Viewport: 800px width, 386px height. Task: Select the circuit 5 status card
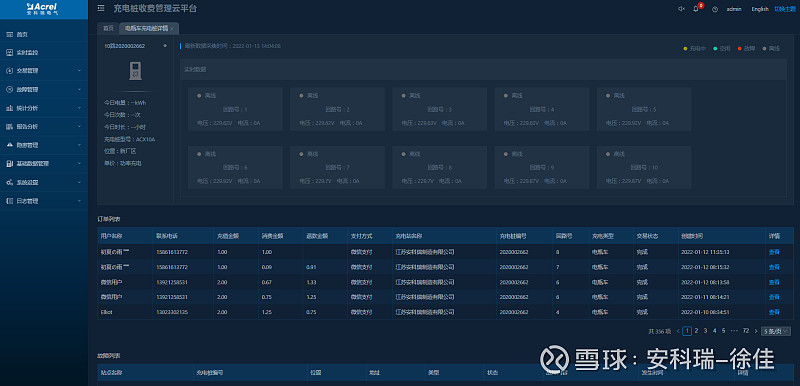click(x=644, y=109)
